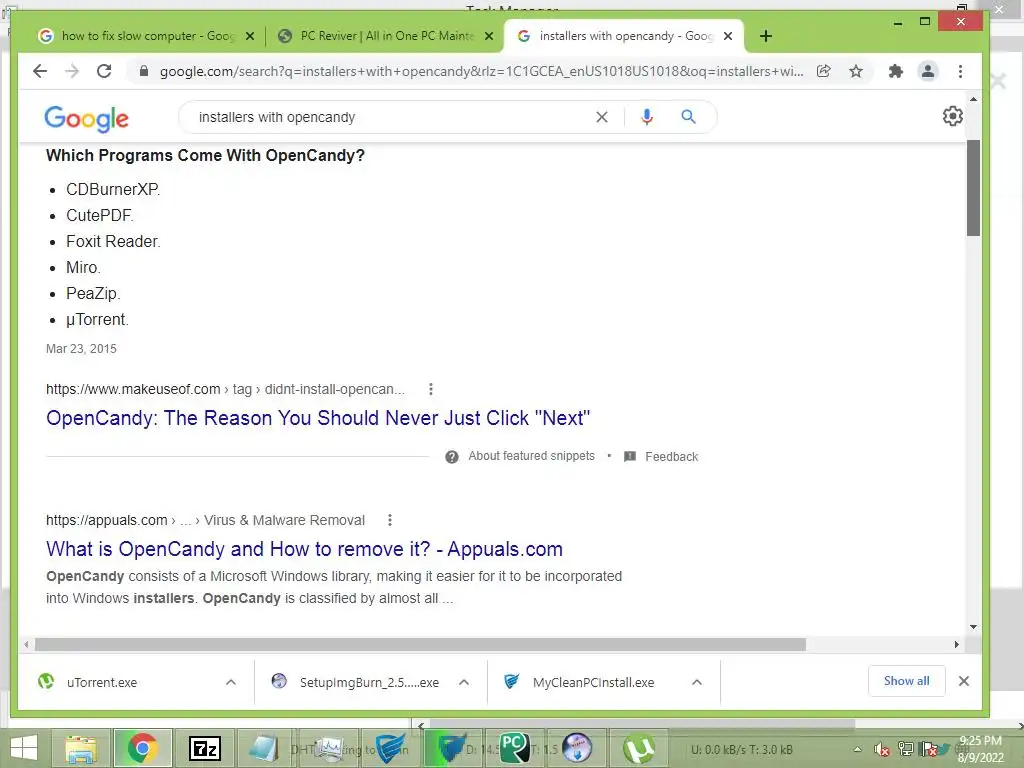
Task: Open the SetupImgBurn downloaded file
Action: click(x=369, y=682)
